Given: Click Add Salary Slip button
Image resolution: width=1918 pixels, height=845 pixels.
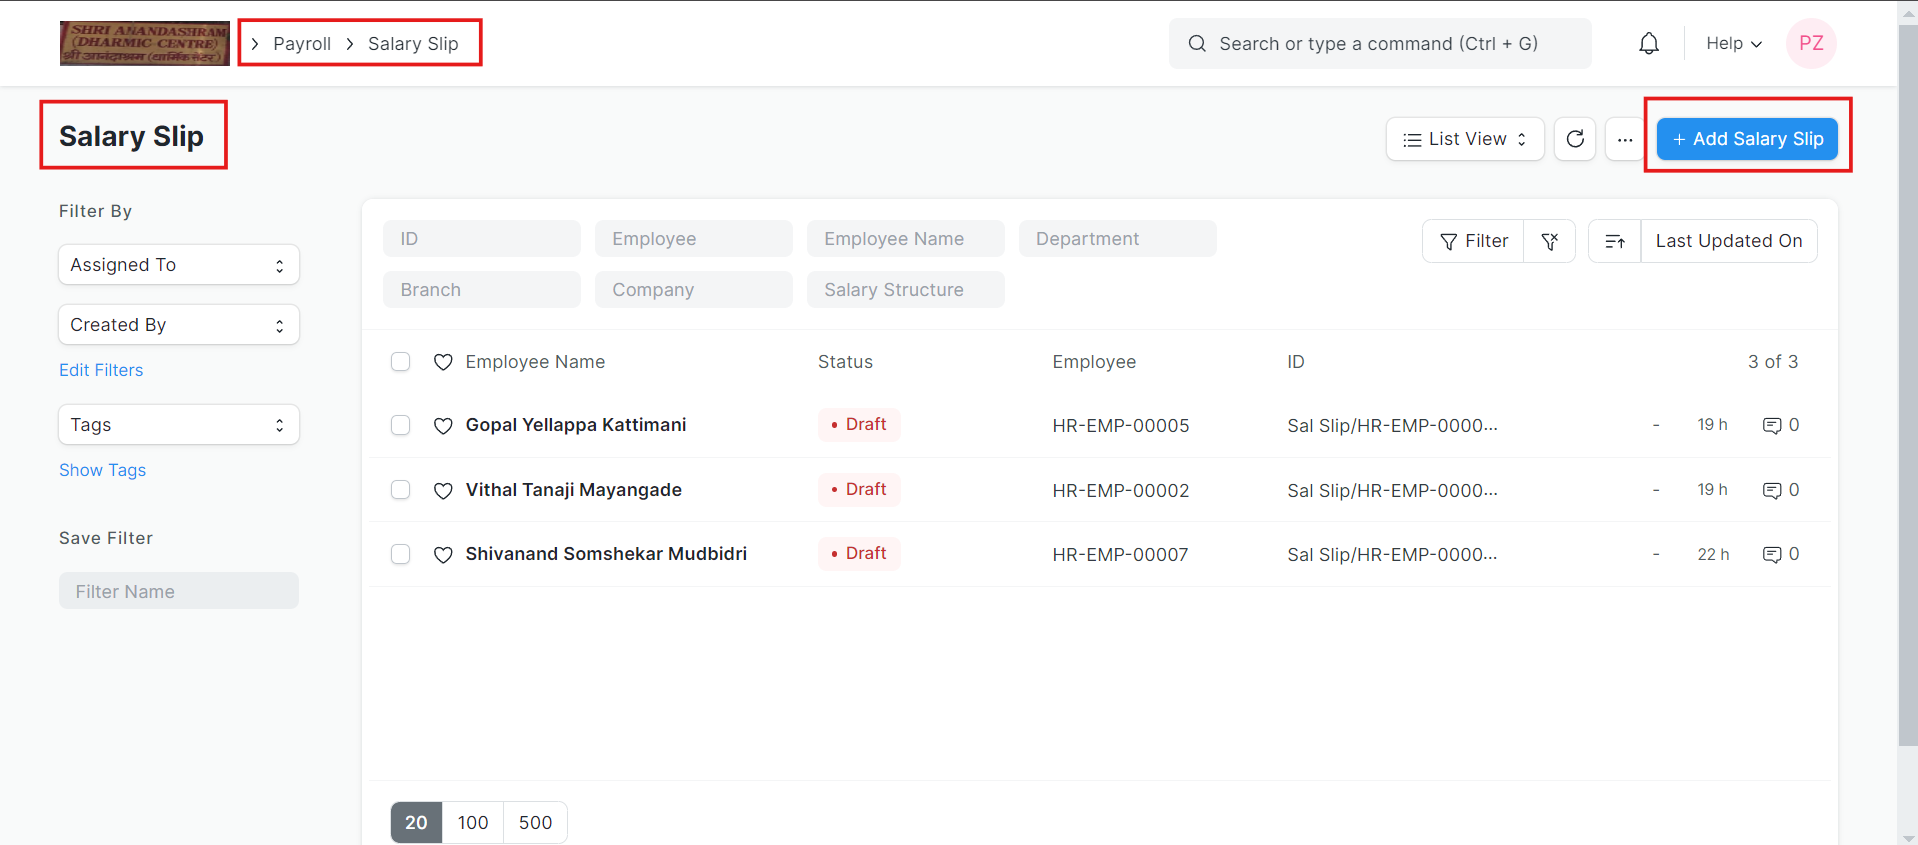Looking at the screenshot, I should (x=1747, y=139).
